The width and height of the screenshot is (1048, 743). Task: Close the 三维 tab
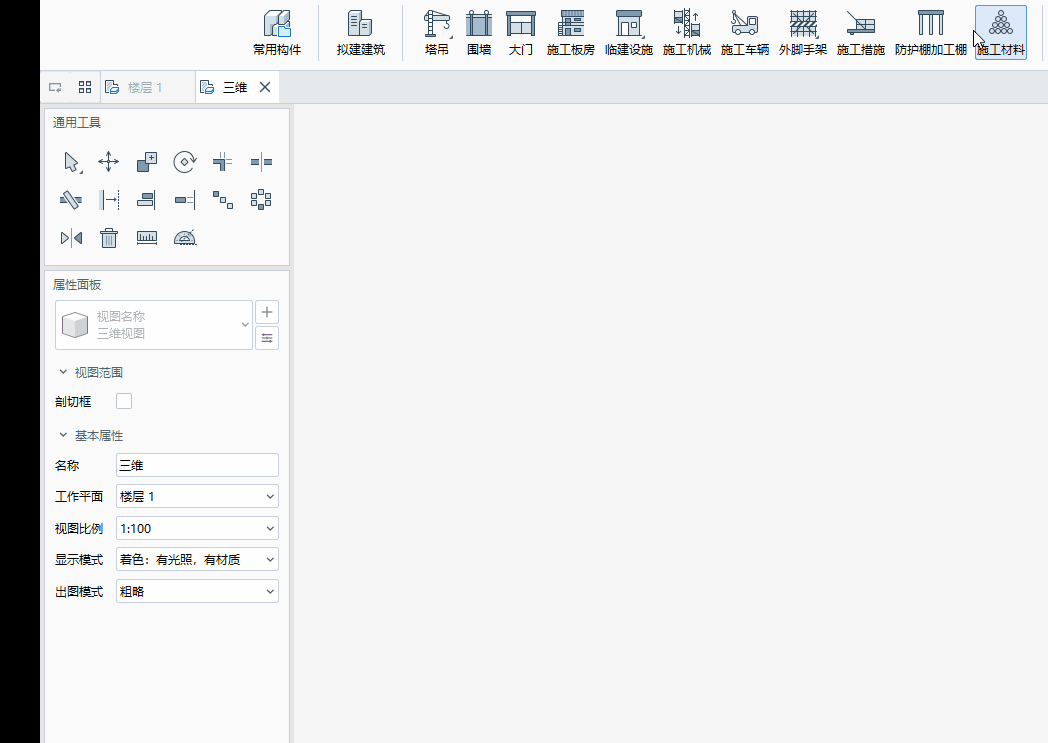coord(265,87)
